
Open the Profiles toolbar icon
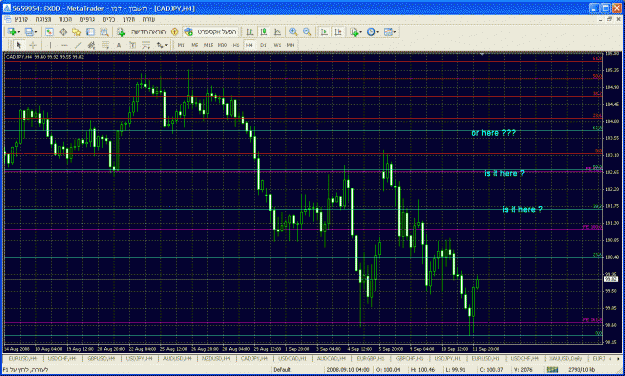29,32
